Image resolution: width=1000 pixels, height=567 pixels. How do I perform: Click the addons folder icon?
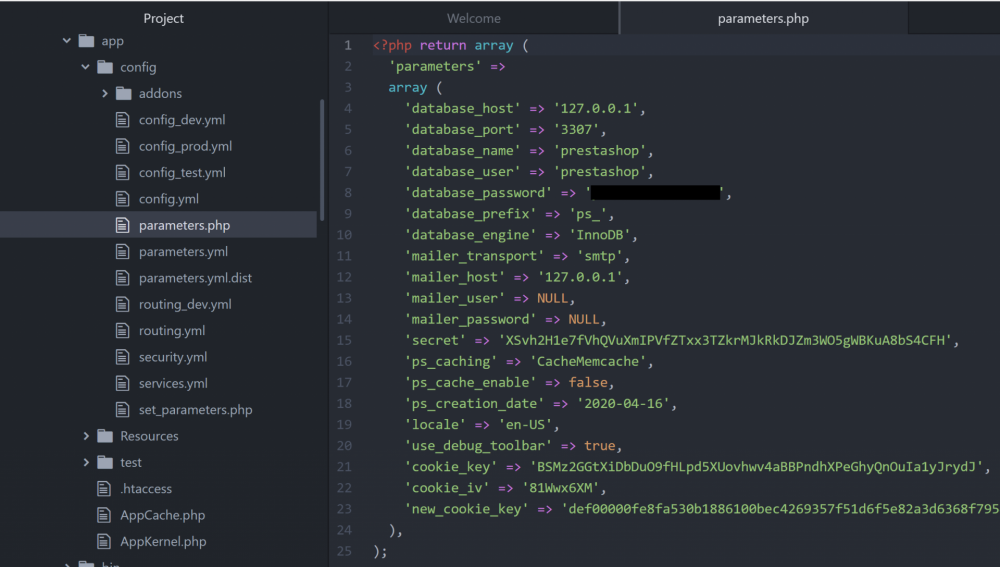click(x=124, y=94)
